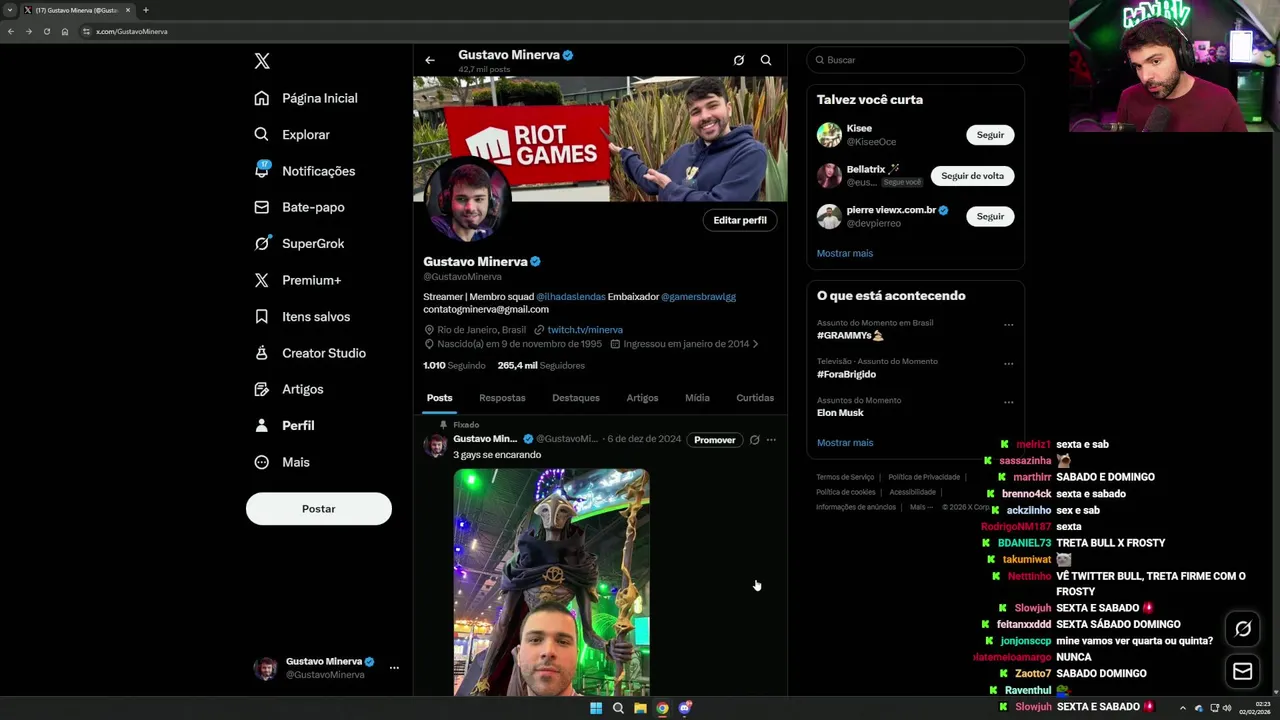The width and height of the screenshot is (1280, 720).
Task: Click the verified badge beside profile name
Action: tap(535, 262)
